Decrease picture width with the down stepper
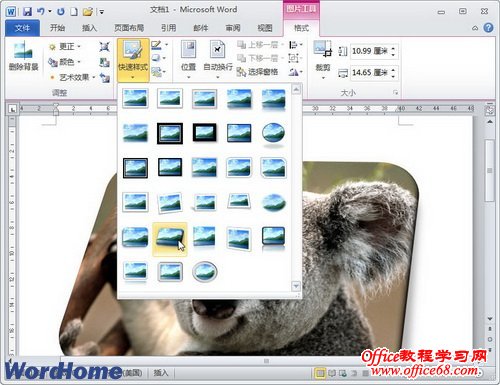500x385 pixels. coord(393,76)
